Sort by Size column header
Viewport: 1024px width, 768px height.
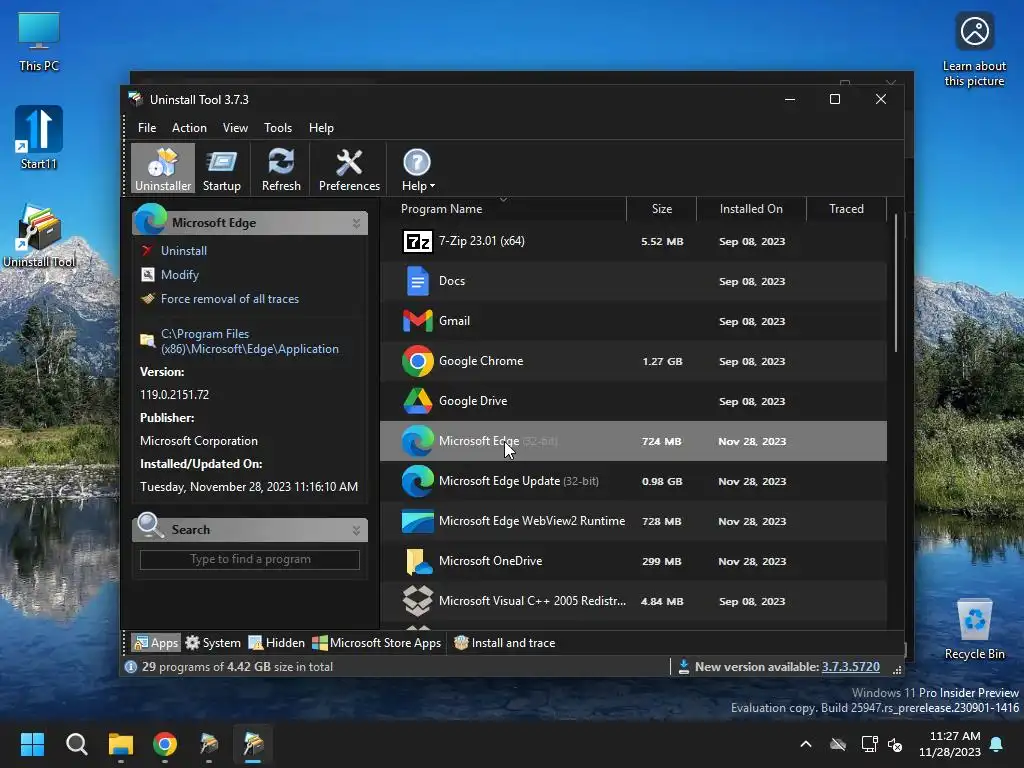[x=662, y=209]
